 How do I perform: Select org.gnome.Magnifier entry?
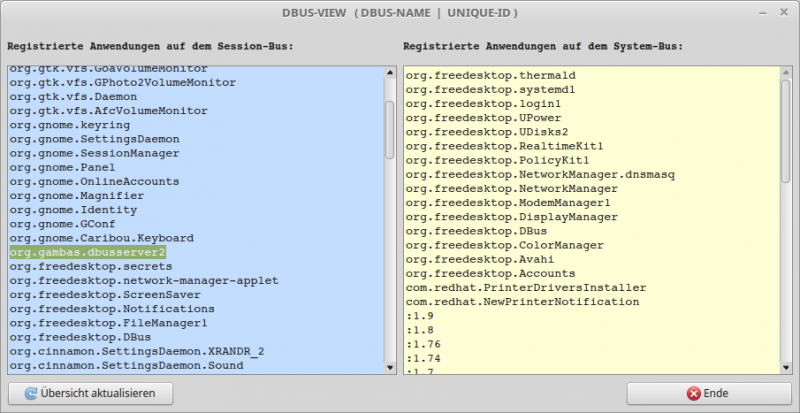[76, 196]
